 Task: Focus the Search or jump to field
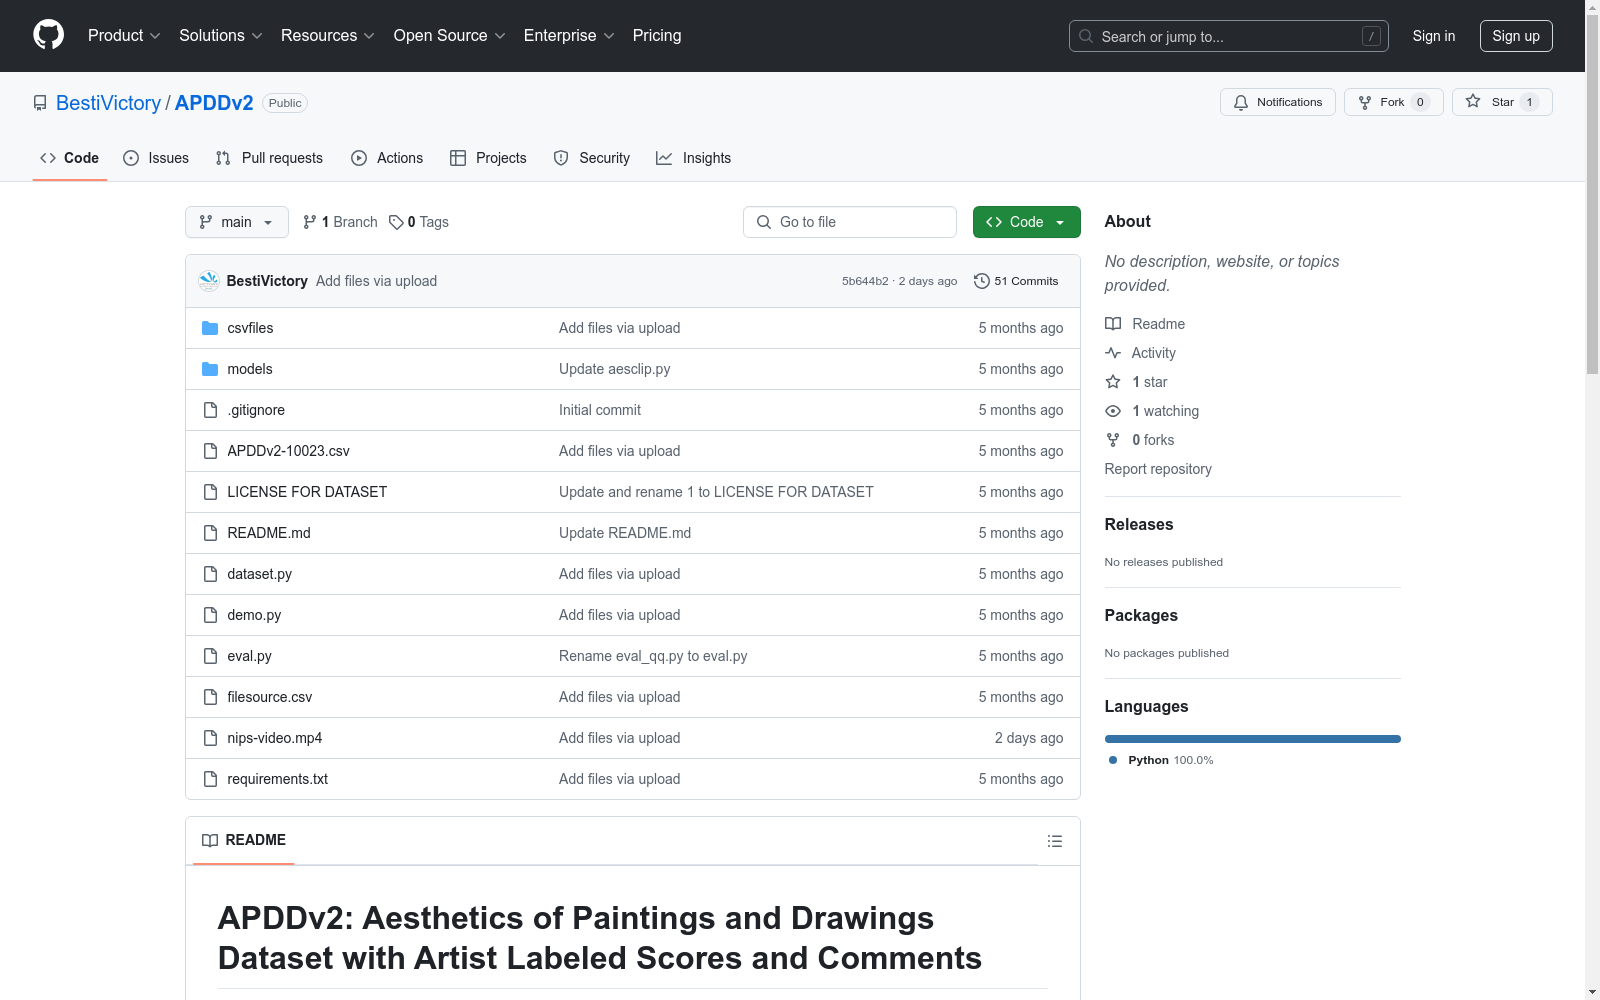[x=1229, y=36]
